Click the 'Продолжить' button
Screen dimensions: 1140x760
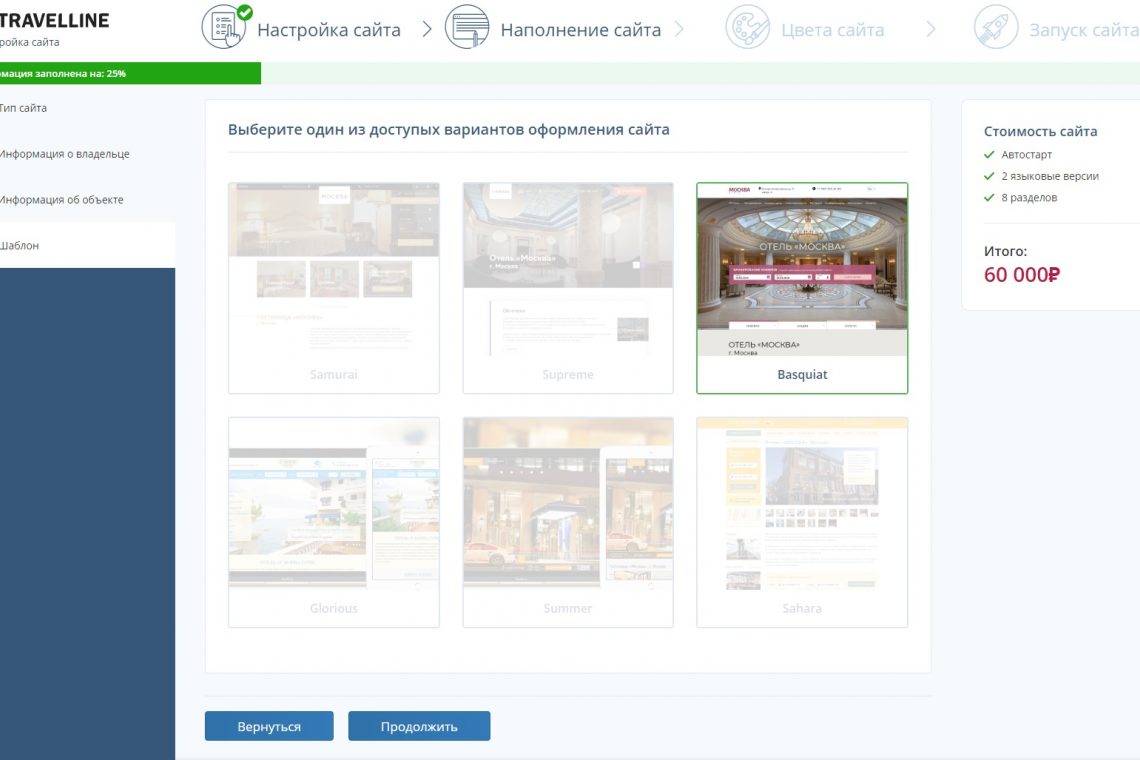[x=419, y=726]
